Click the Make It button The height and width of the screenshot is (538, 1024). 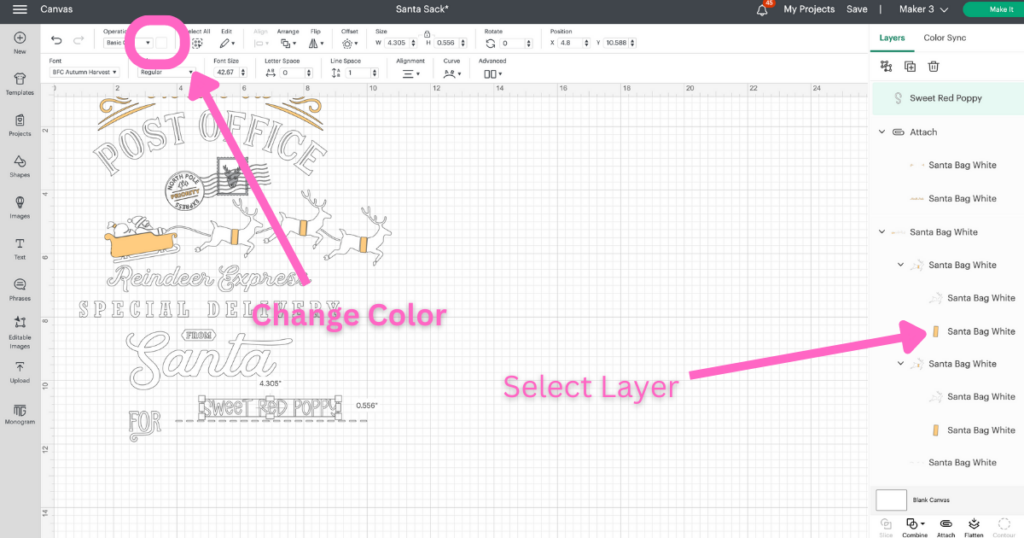tap(999, 9)
